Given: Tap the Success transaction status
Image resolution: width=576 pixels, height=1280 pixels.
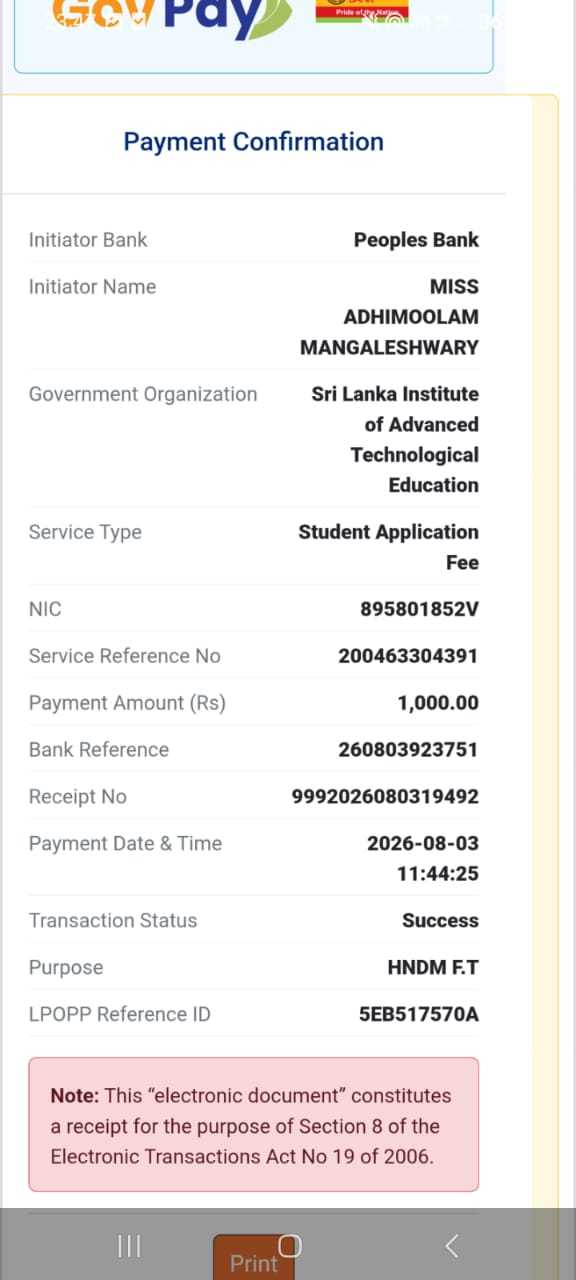Looking at the screenshot, I should [x=440, y=921].
